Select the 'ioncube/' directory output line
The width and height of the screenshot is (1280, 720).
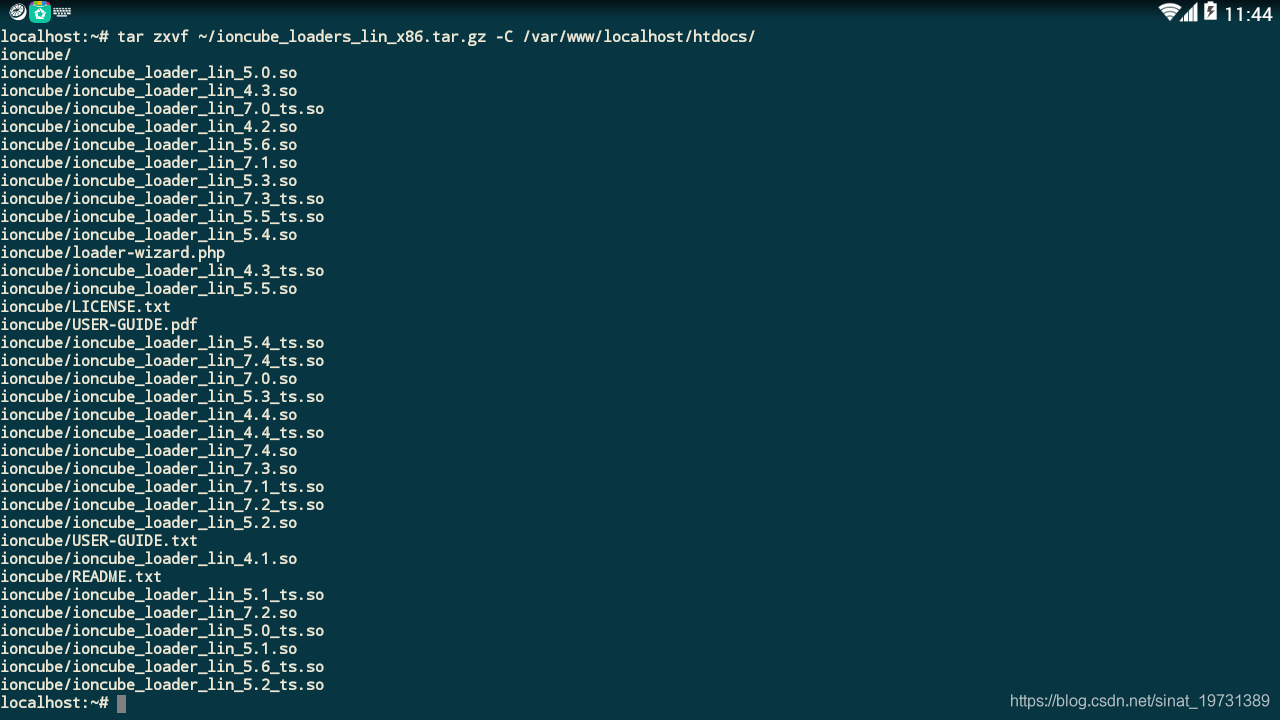tap(36, 55)
